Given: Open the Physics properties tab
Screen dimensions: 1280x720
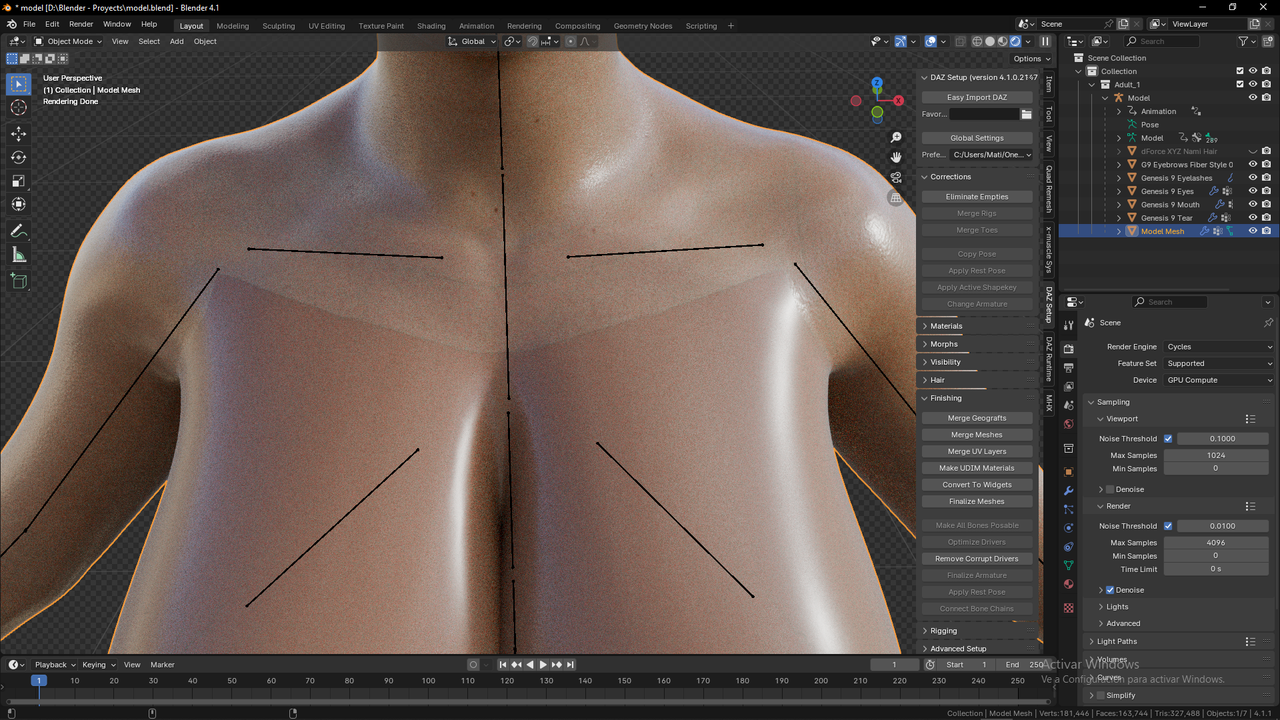Looking at the screenshot, I should click(x=1069, y=528).
